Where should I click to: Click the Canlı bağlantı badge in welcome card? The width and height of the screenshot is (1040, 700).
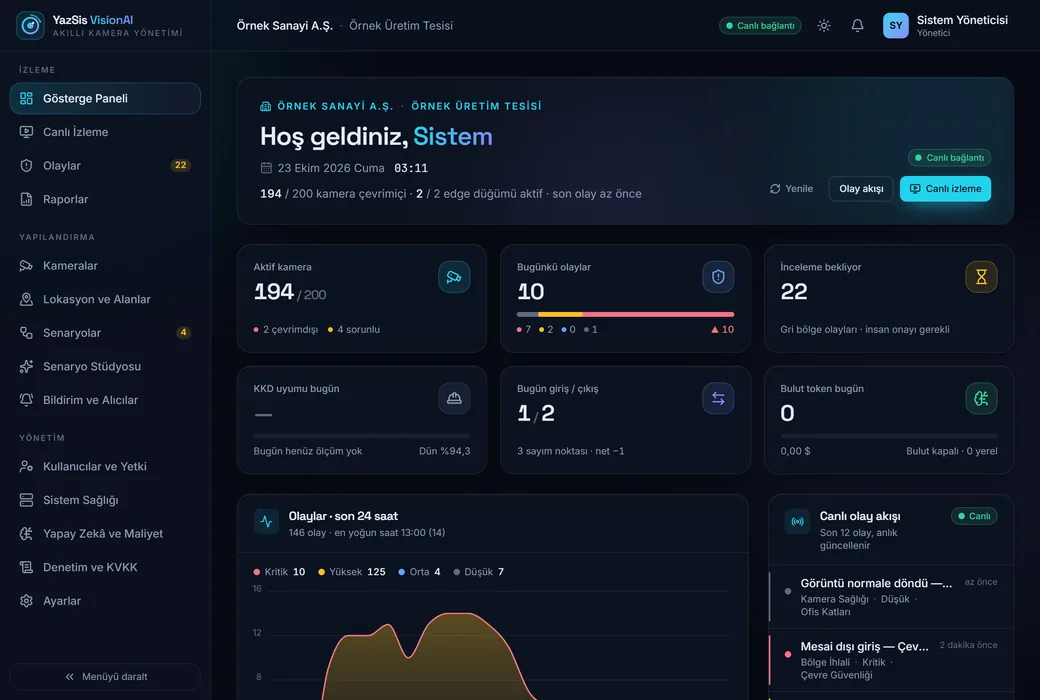(x=949, y=157)
